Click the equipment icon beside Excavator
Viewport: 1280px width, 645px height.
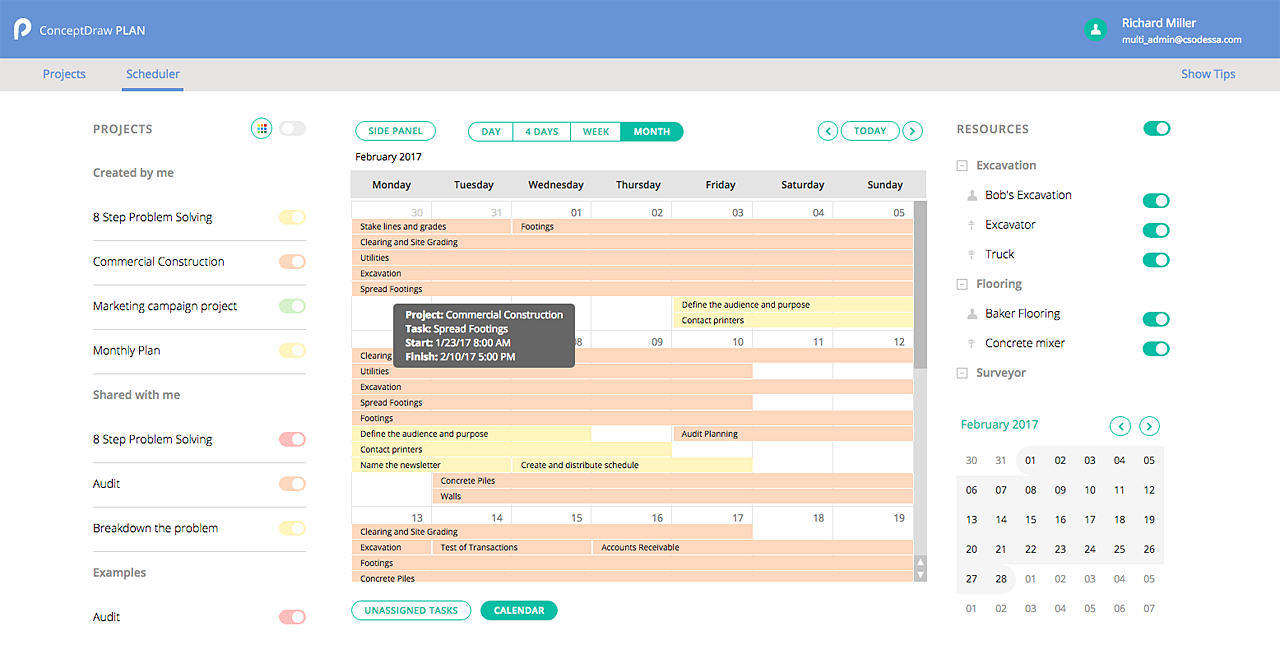pyautogui.click(x=971, y=225)
